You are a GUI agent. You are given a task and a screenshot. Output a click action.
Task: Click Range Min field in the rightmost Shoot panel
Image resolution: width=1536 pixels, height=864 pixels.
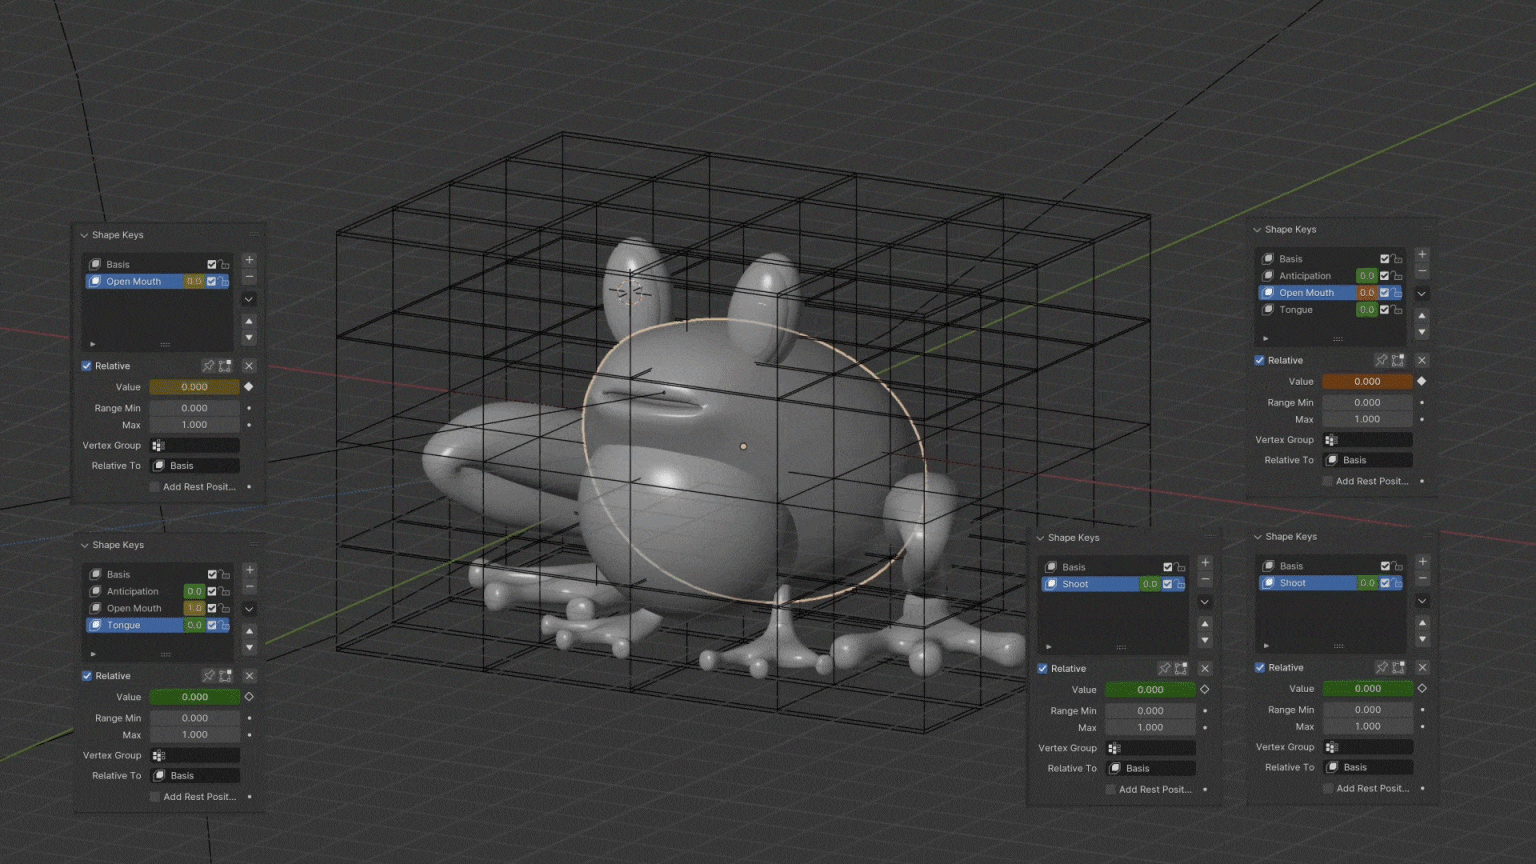click(x=1368, y=710)
